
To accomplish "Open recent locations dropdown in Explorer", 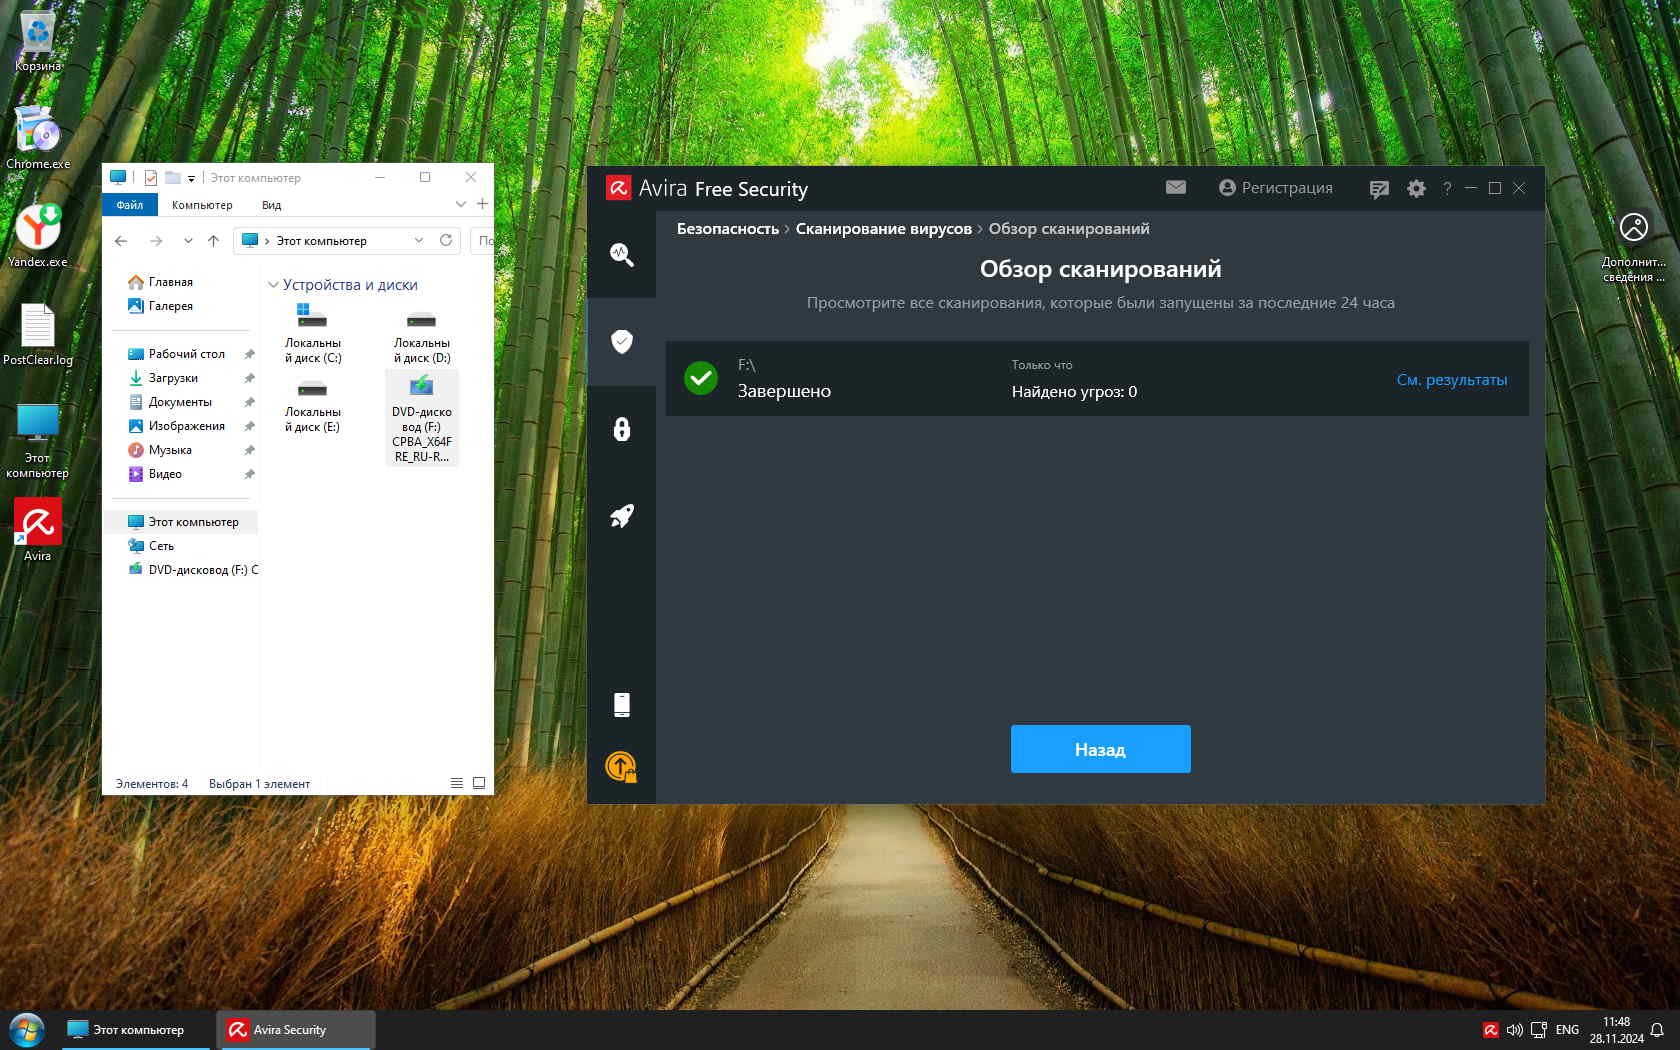I will pos(188,241).
